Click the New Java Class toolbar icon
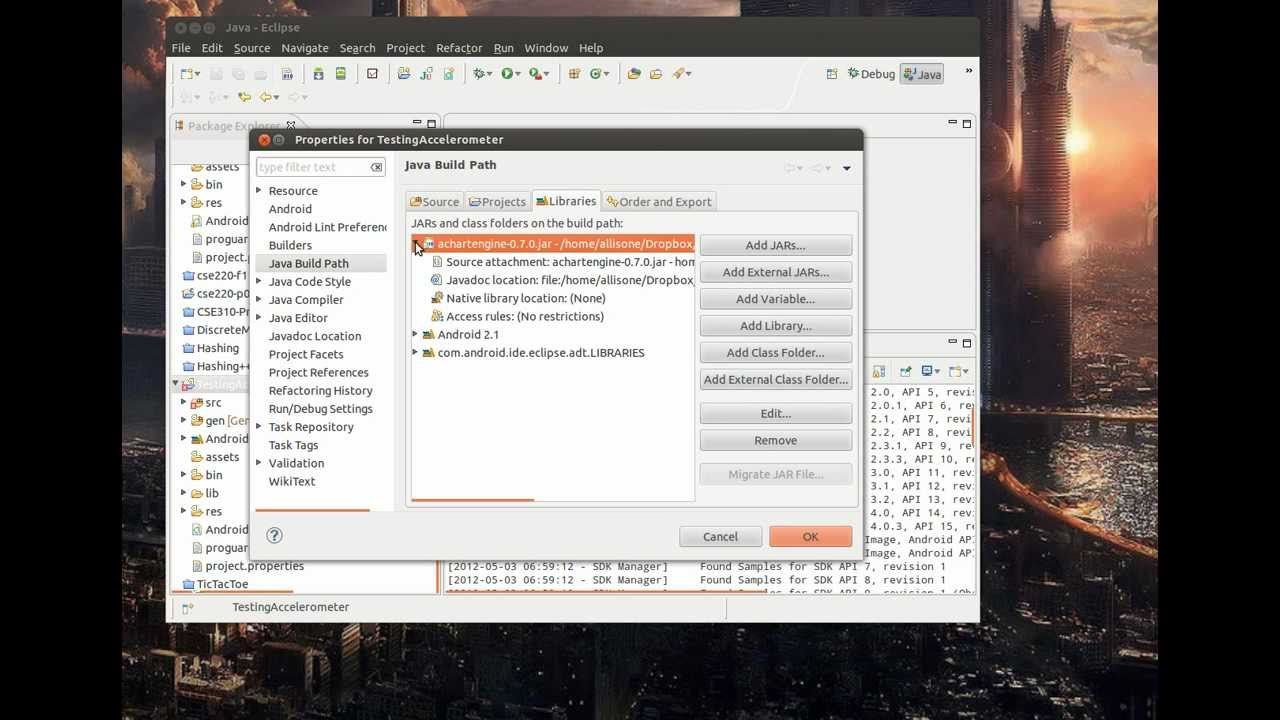1280x720 pixels. [x=596, y=73]
